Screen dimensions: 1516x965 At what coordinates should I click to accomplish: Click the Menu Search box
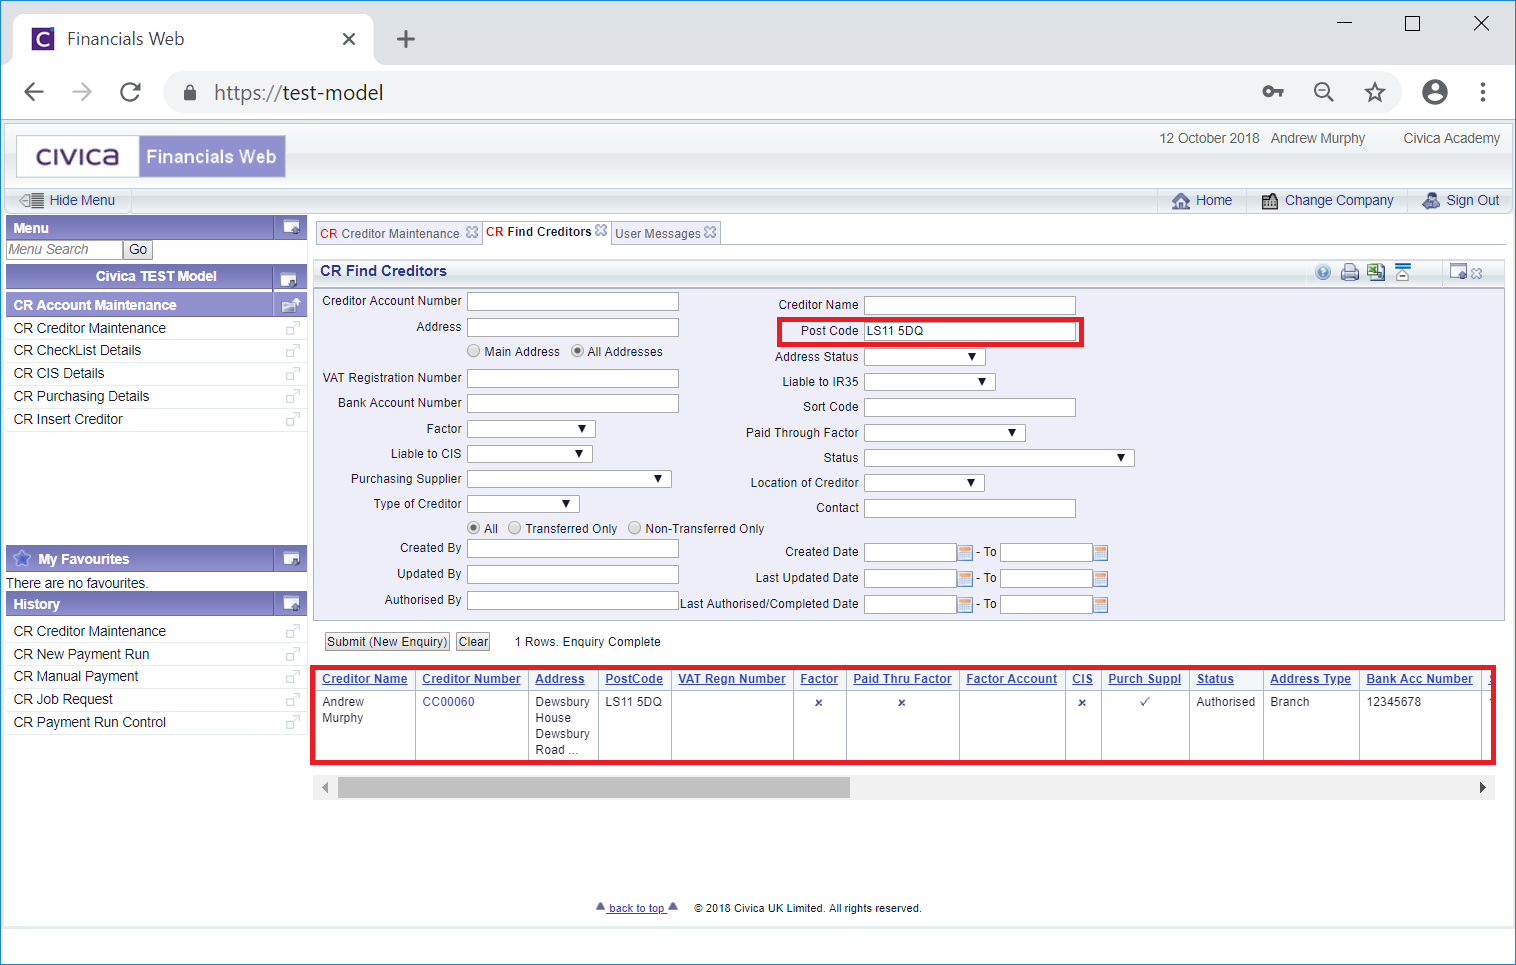64,250
